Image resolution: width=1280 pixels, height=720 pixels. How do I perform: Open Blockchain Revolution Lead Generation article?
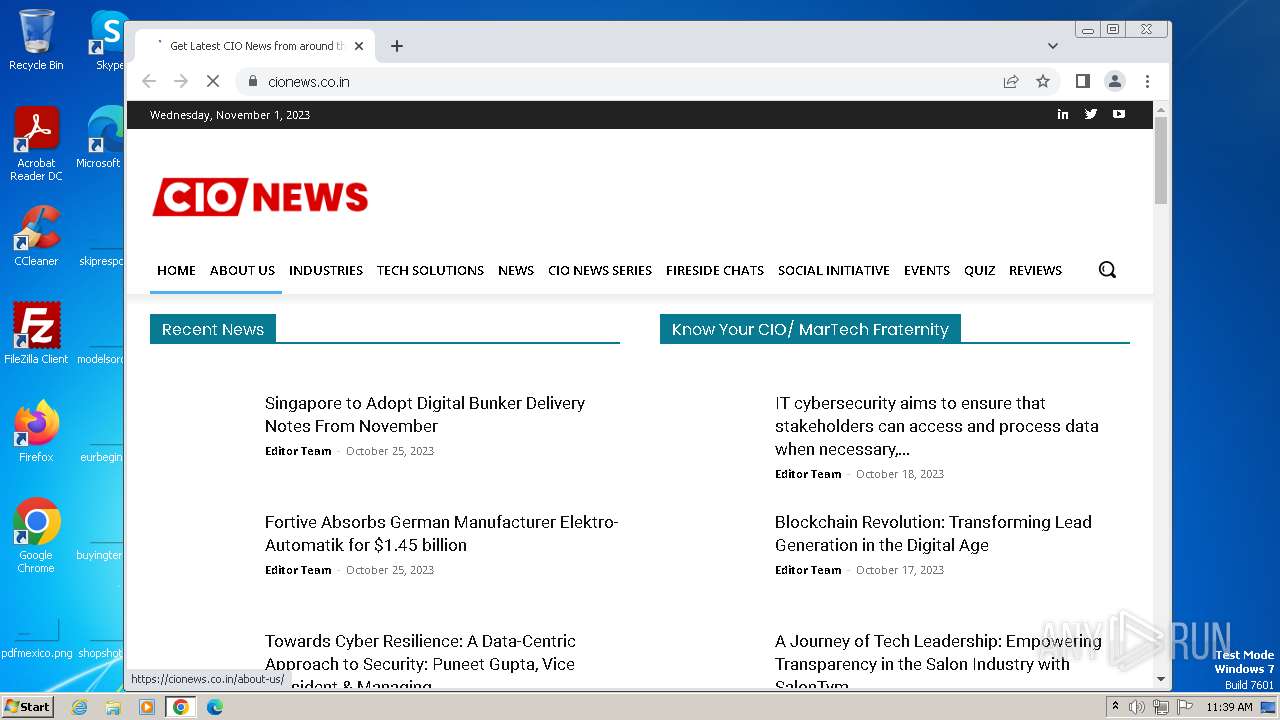pyautogui.click(x=933, y=533)
